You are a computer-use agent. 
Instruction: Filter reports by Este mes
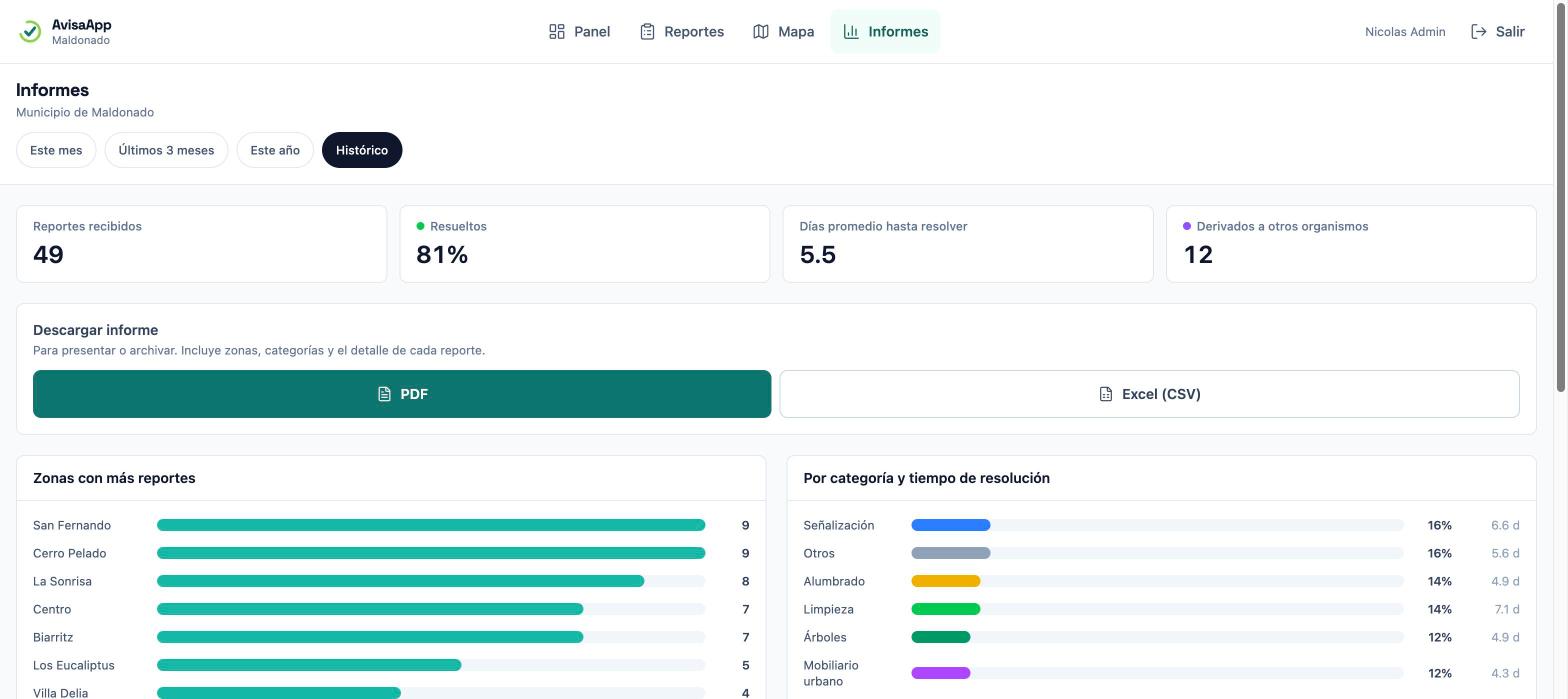(56, 150)
